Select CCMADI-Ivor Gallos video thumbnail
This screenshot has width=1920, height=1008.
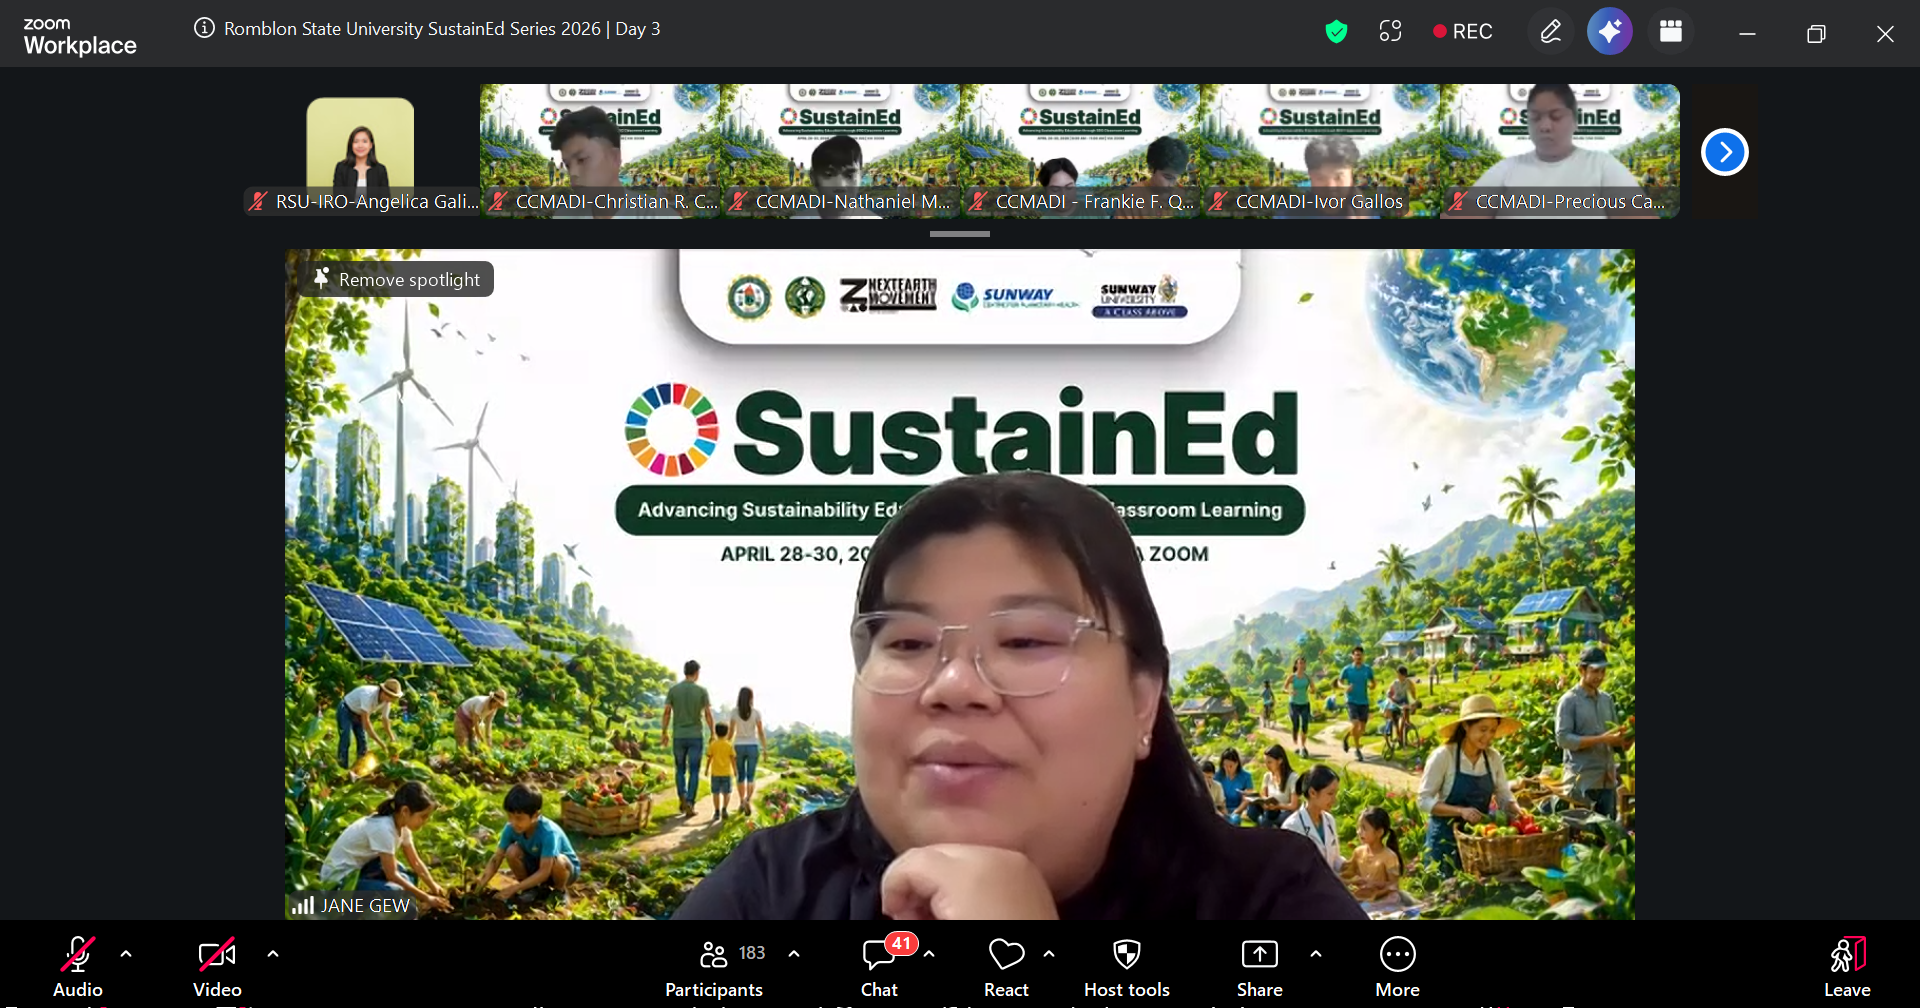click(x=1320, y=150)
